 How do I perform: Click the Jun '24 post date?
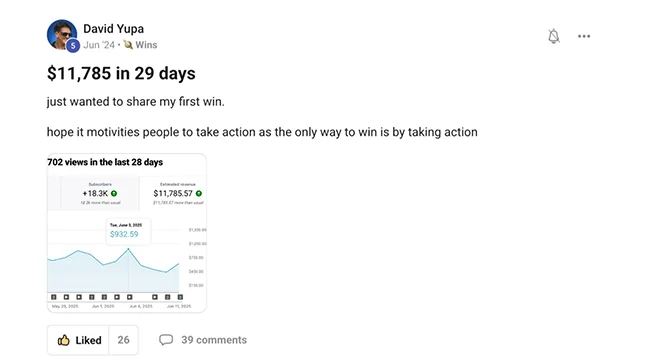99,45
